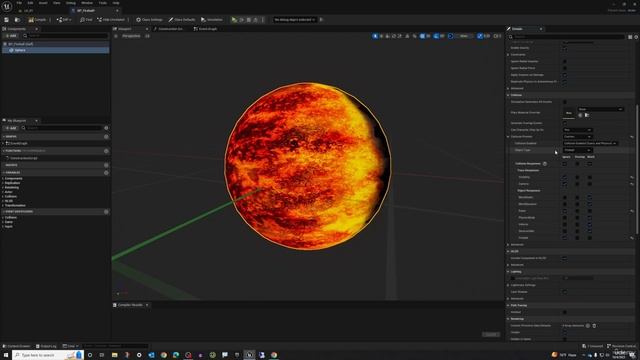Image resolution: width=640 pixels, height=360 pixels.
Task: Reset Camera response to default
Action: (632, 184)
